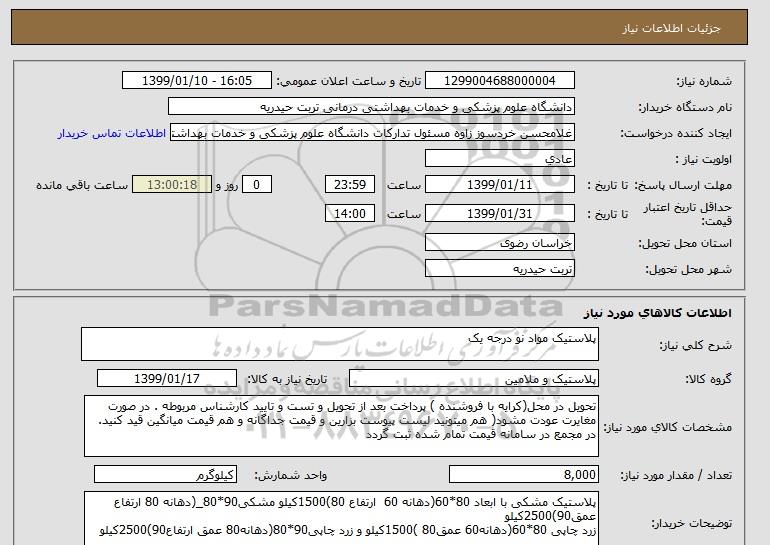This screenshot has width=770, height=545.
Task: Click the label مشخصات کالای مورد نیاز
Action: [667, 427]
